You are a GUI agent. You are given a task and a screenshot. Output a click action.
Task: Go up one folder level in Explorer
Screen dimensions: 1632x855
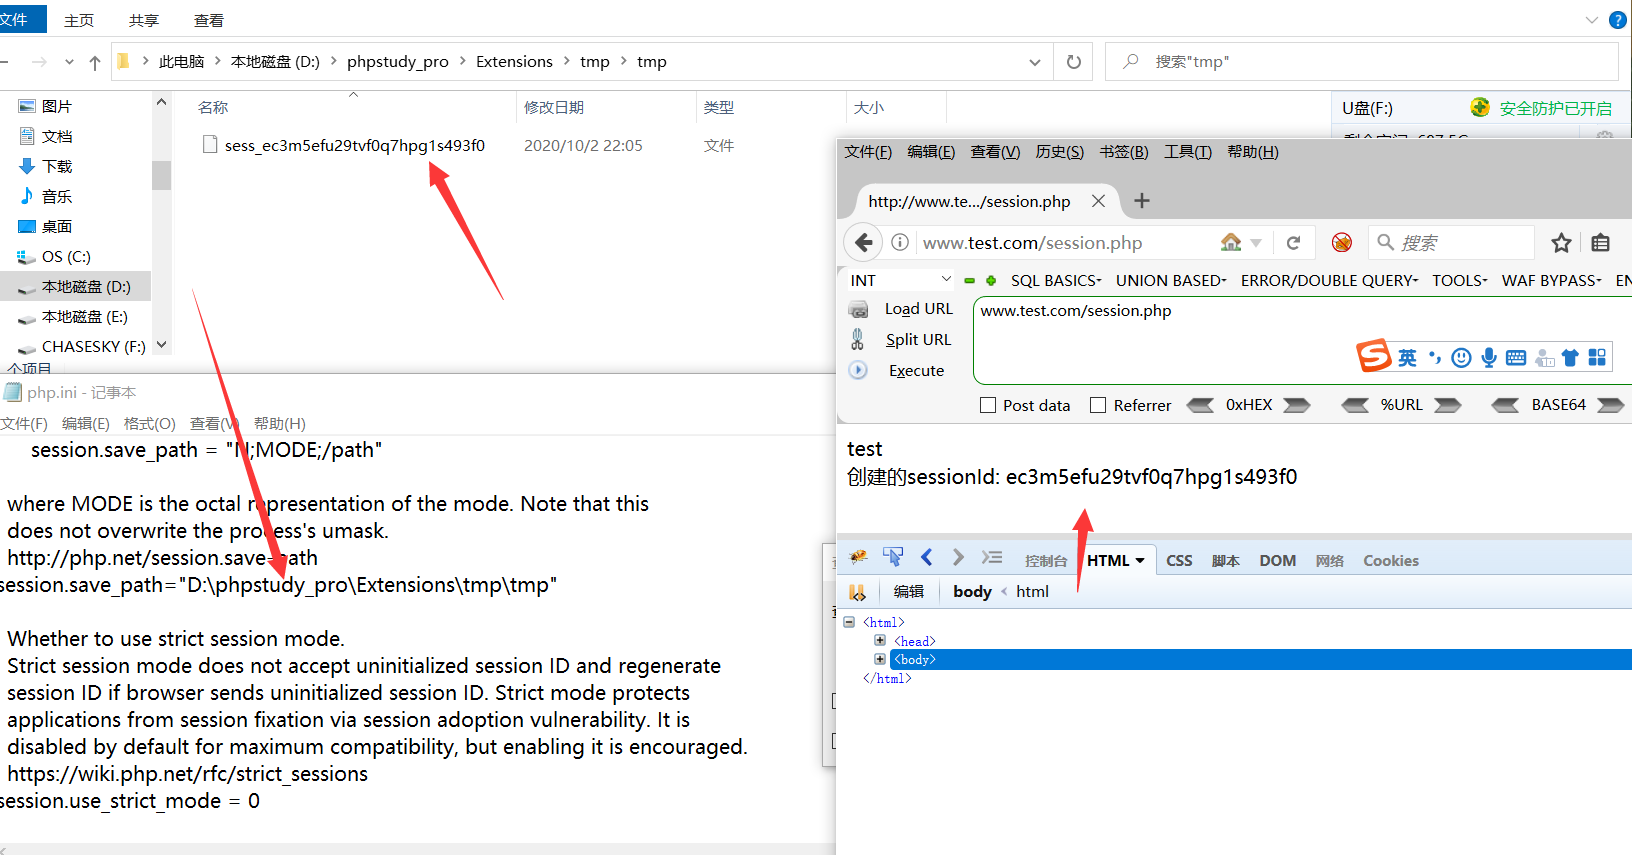tap(95, 62)
